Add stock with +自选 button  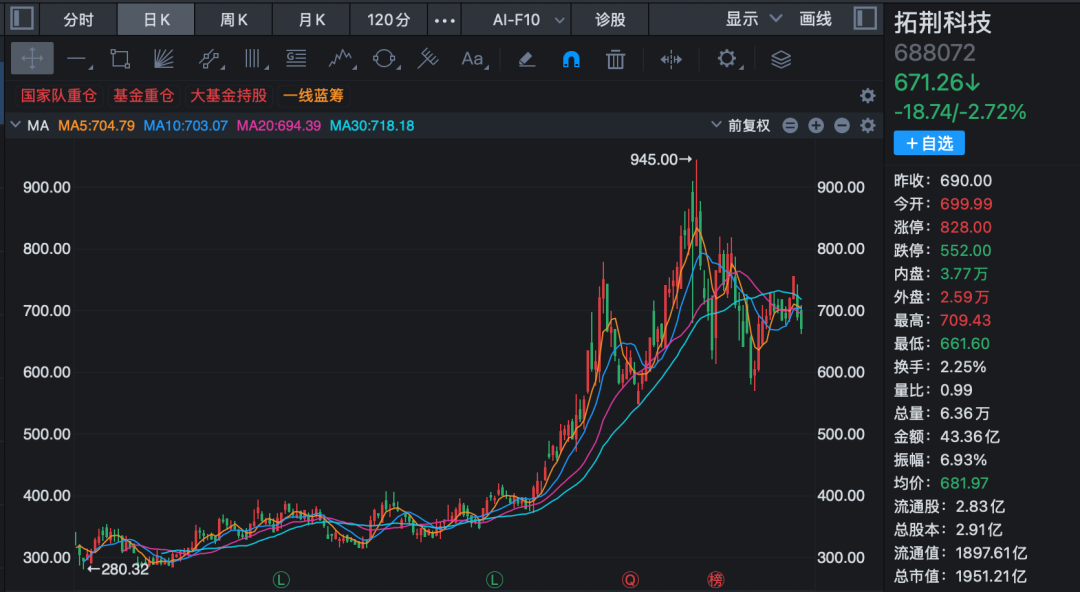[x=929, y=143]
